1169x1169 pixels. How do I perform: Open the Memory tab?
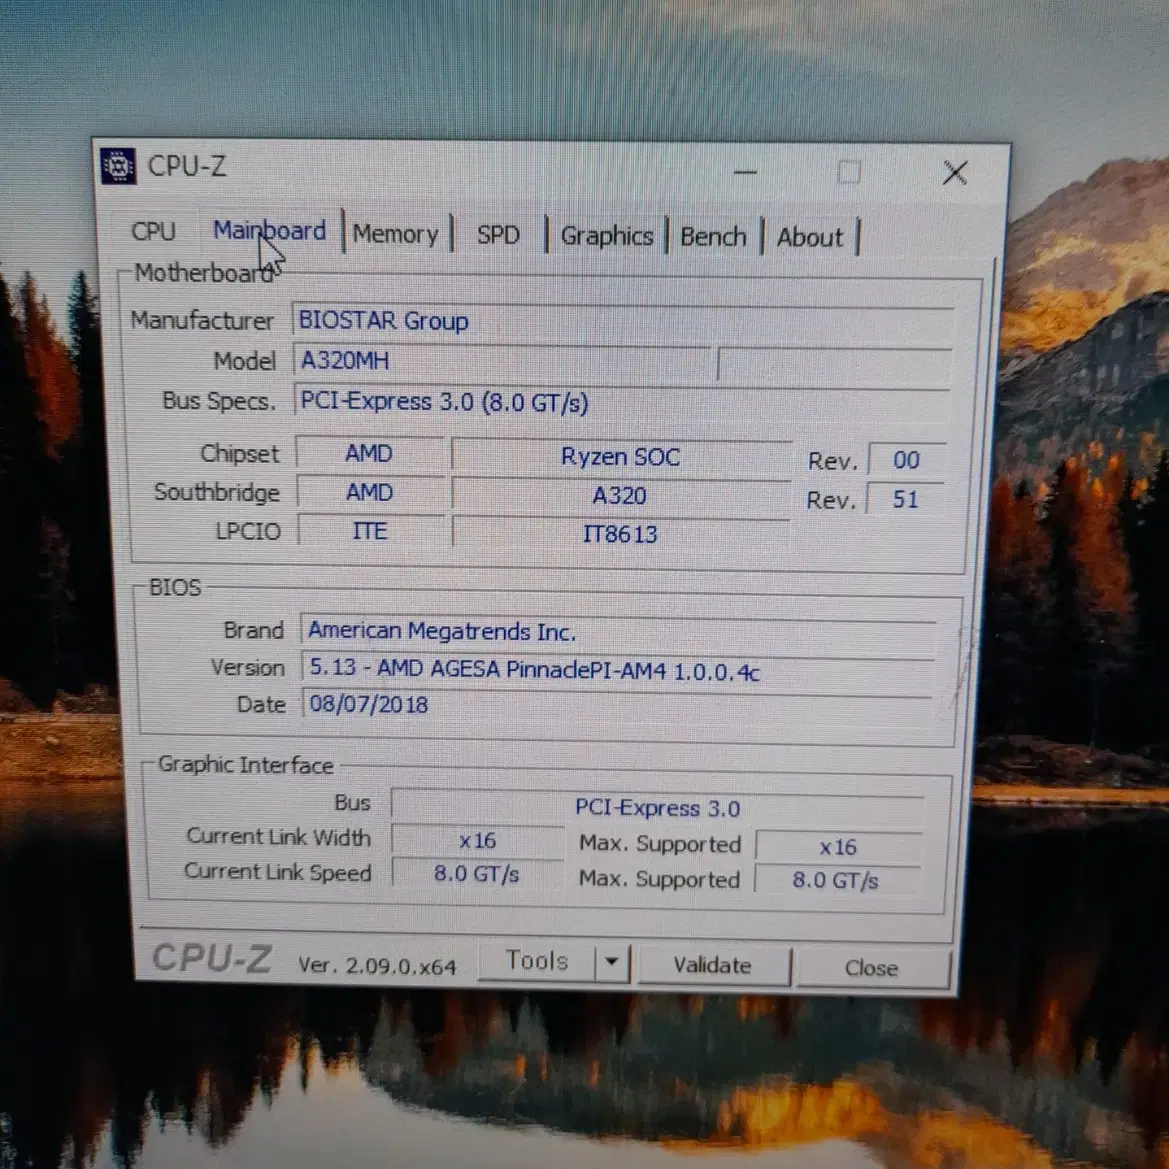coord(396,234)
